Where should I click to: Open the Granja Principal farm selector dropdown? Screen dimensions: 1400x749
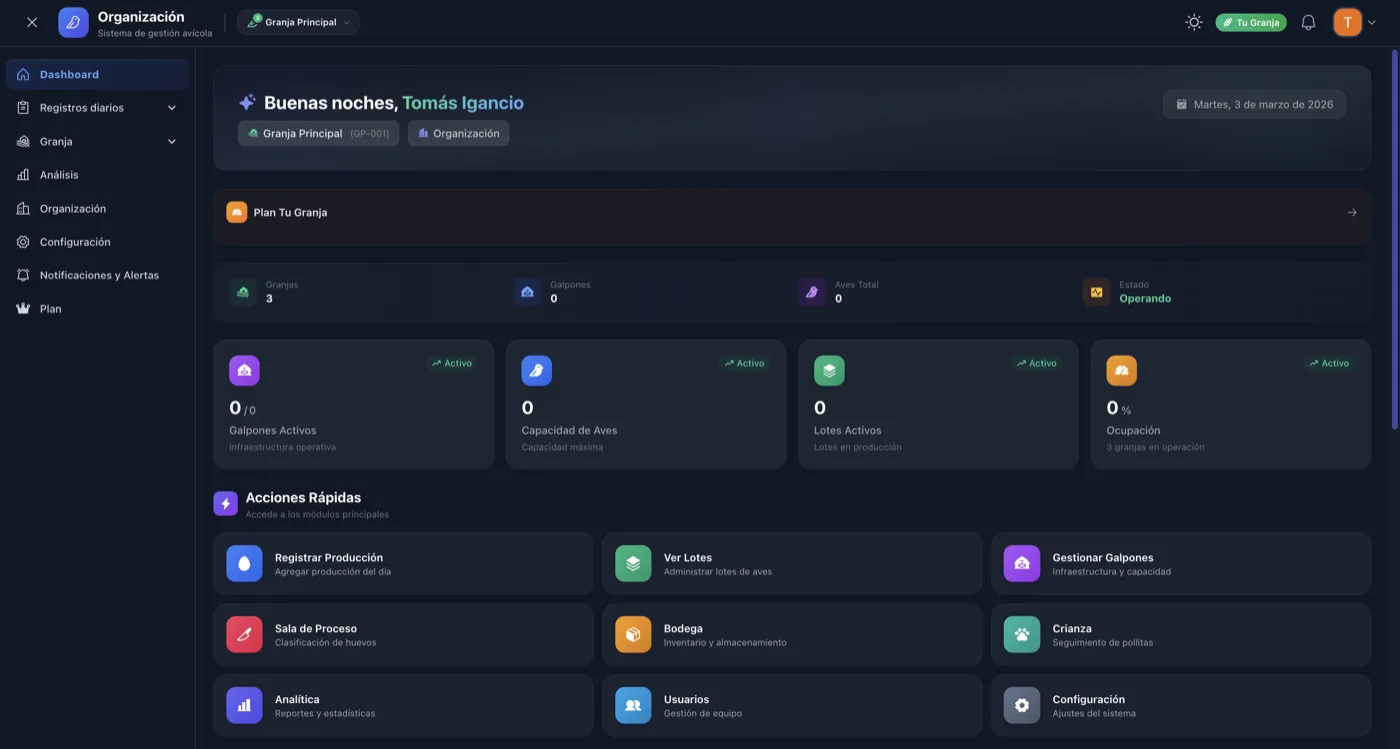(298, 22)
